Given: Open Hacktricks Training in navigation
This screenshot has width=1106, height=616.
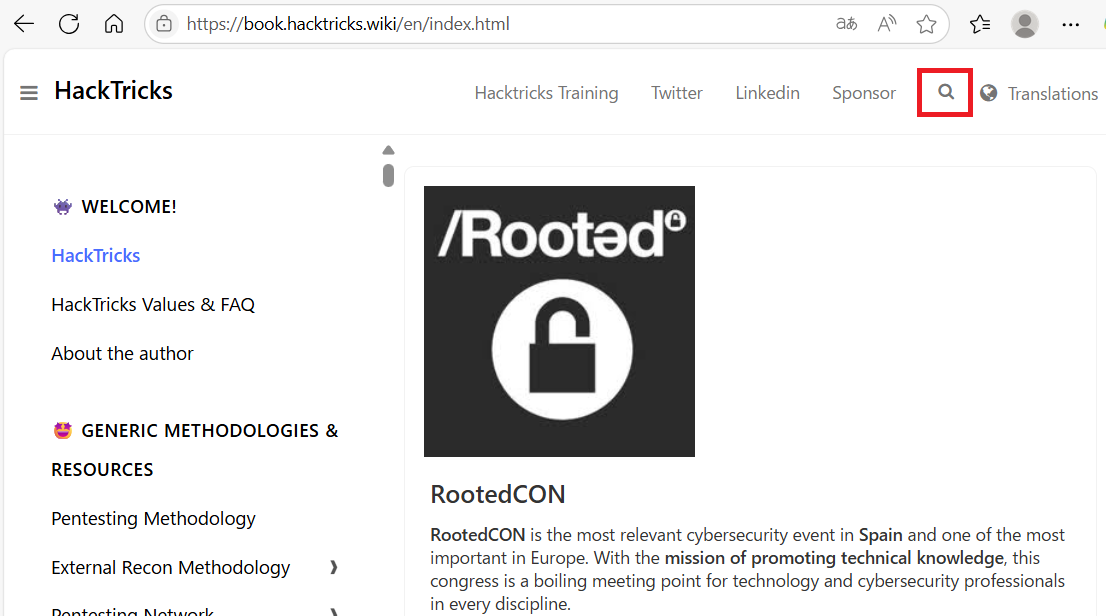Looking at the screenshot, I should (x=546, y=93).
